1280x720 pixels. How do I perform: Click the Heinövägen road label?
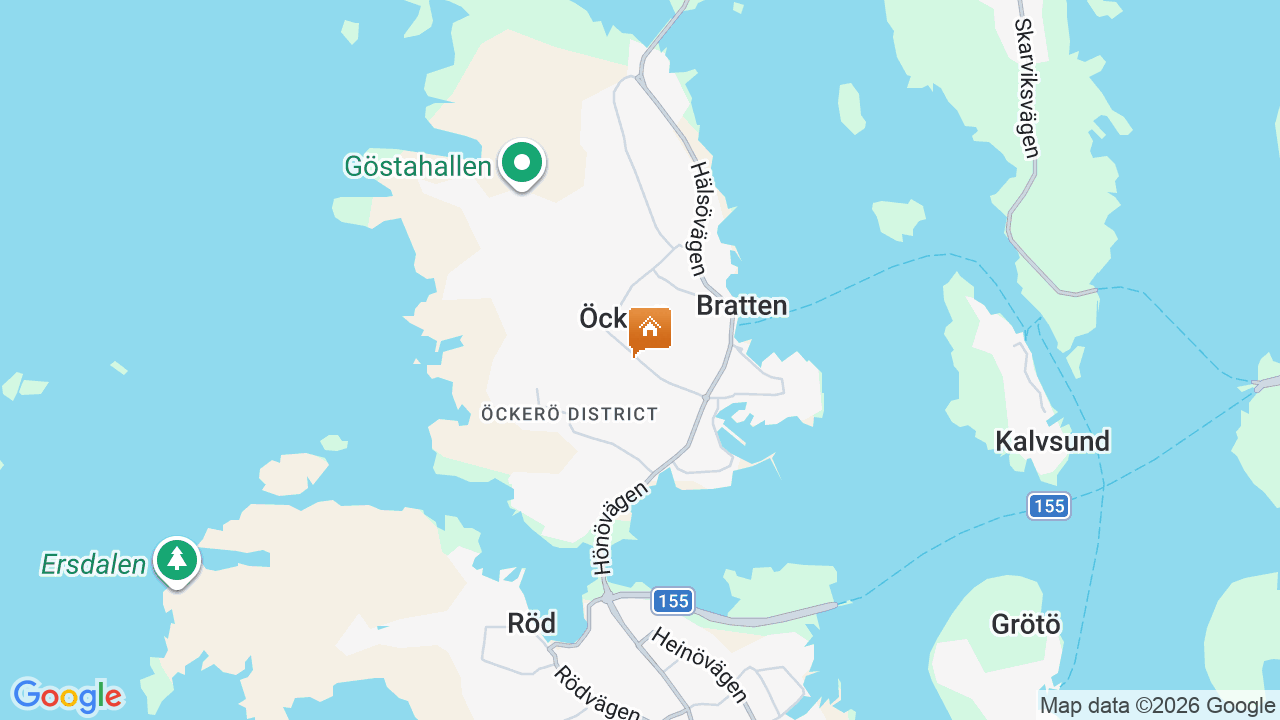tap(699, 665)
